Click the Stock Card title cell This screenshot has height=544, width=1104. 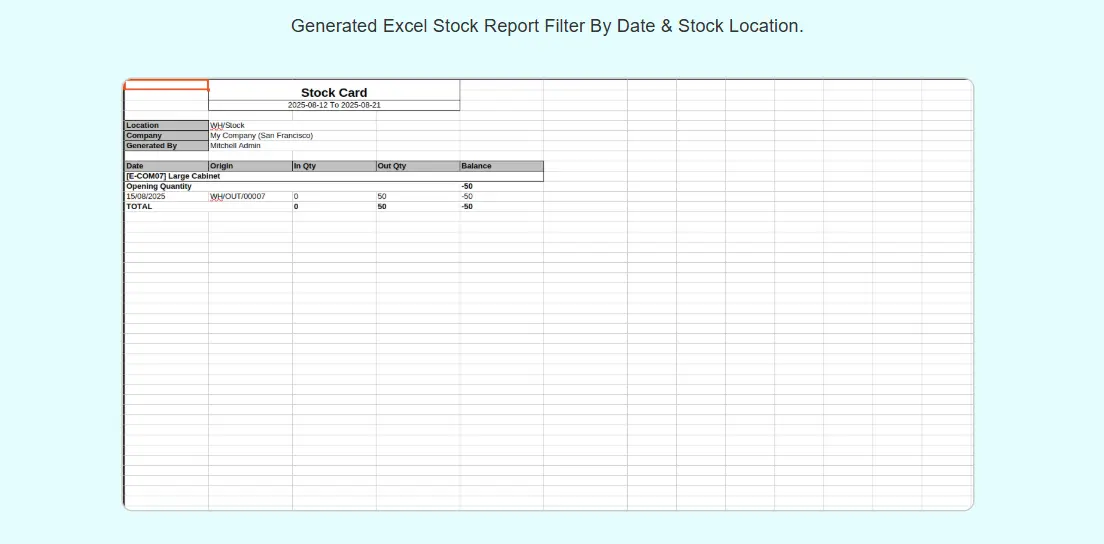pyautogui.click(x=334, y=92)
